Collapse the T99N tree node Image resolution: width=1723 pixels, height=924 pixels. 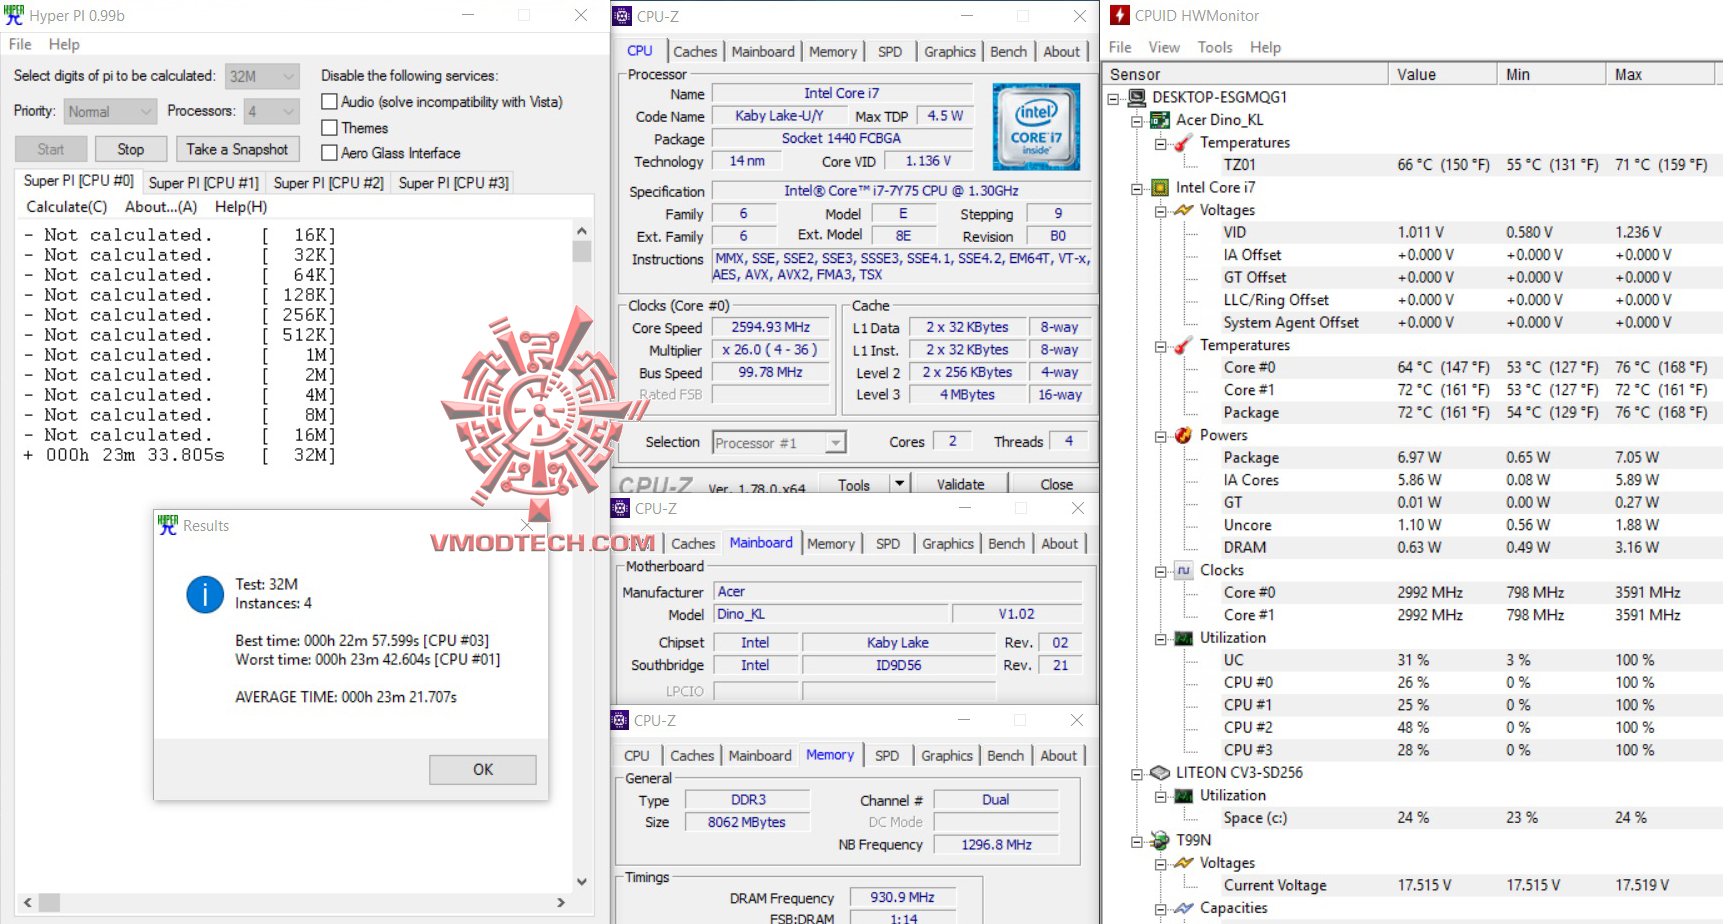pos(1137,841)
